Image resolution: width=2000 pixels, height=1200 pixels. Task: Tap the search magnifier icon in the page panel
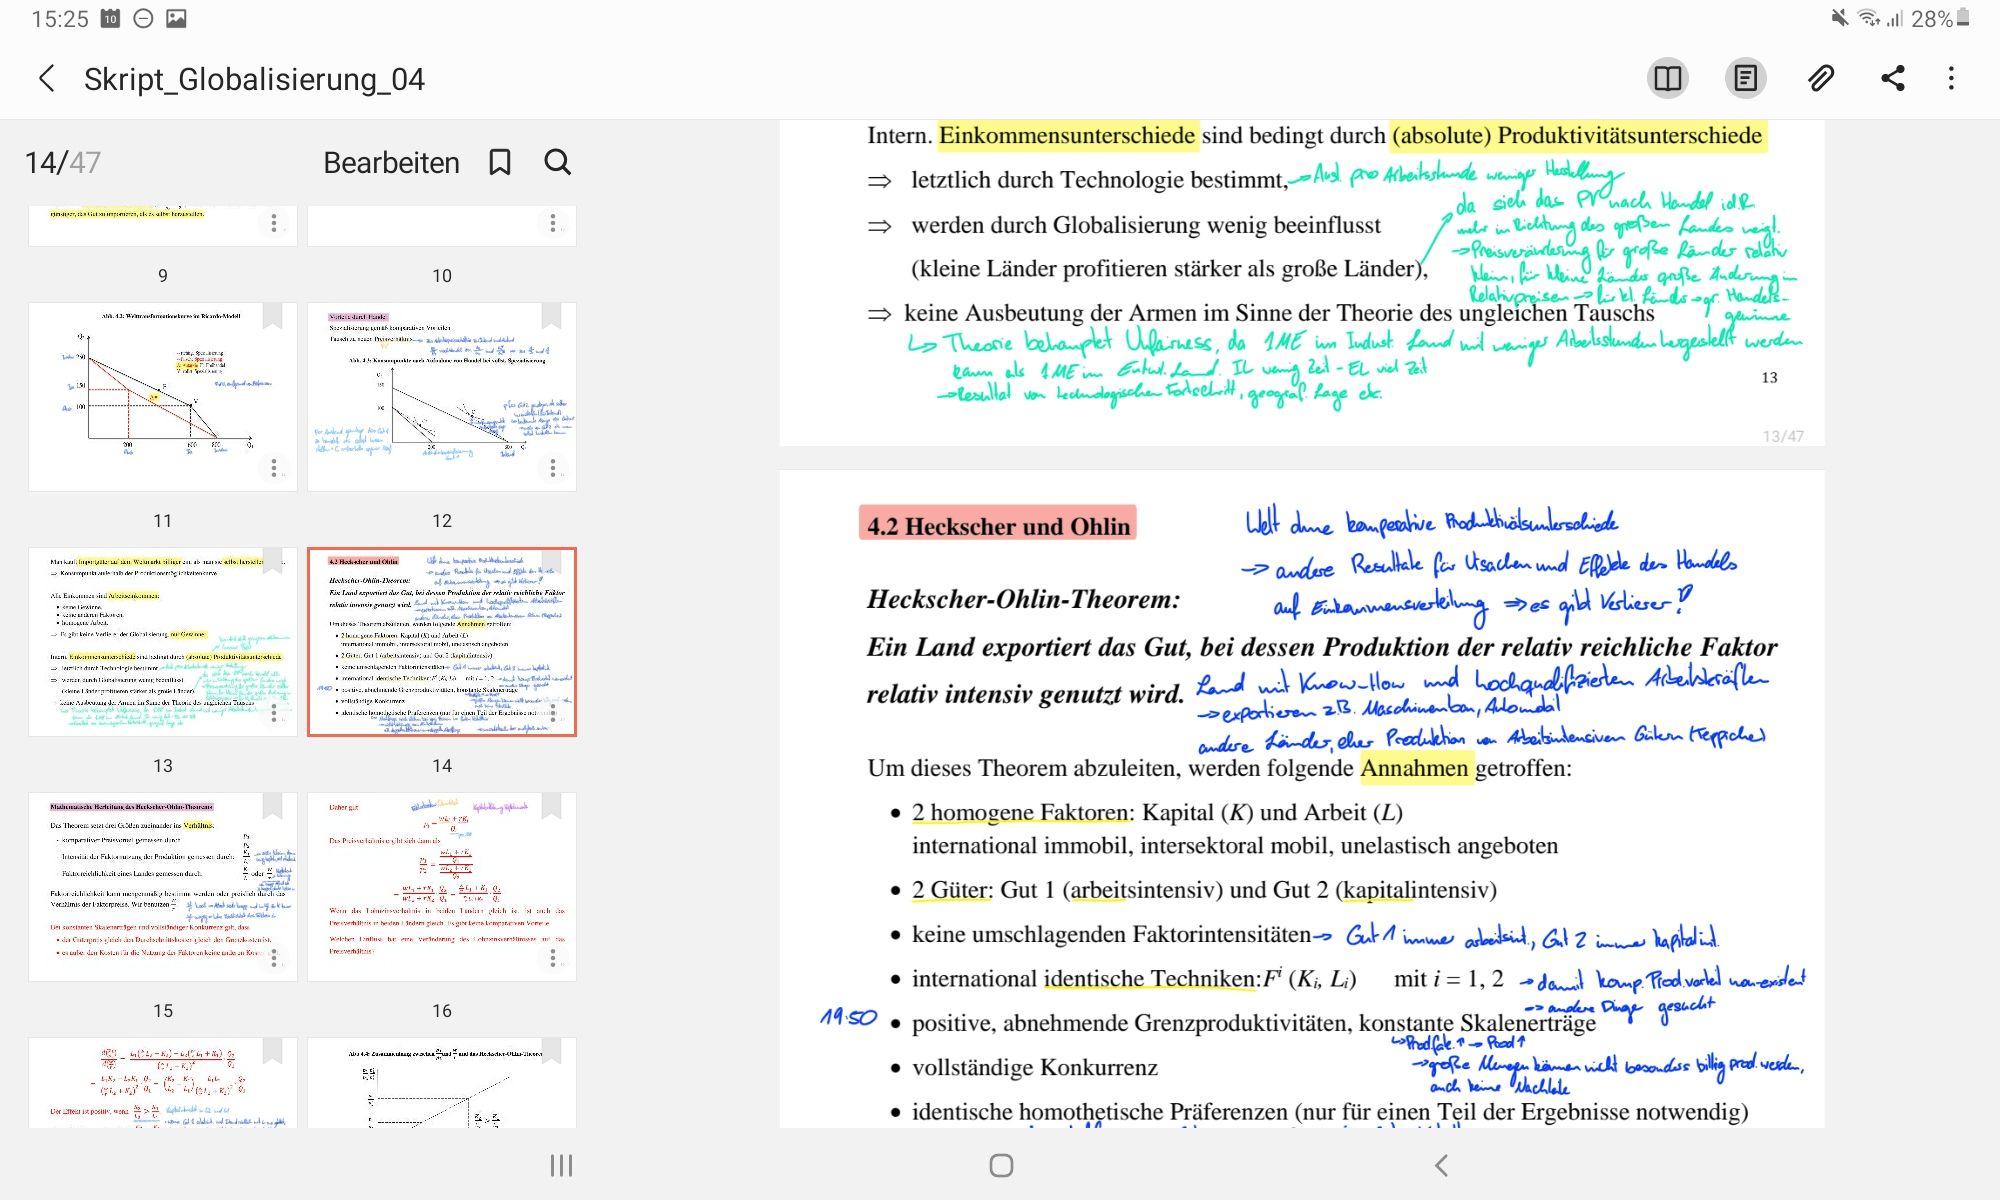tap(558, 163)
